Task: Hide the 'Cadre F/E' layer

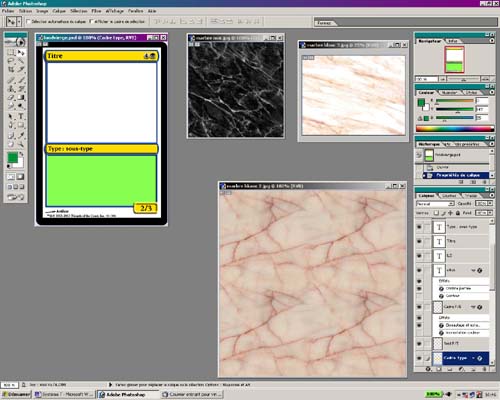Action: pyautogui.click(x=419, y=307)
